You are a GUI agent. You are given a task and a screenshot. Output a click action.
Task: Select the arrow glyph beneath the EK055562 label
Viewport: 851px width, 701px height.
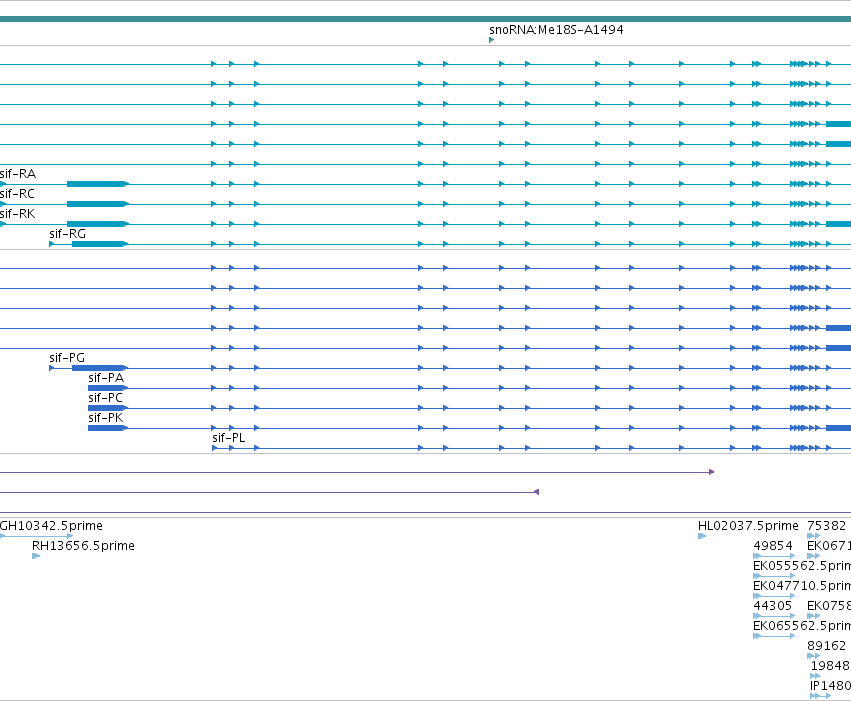774,576
